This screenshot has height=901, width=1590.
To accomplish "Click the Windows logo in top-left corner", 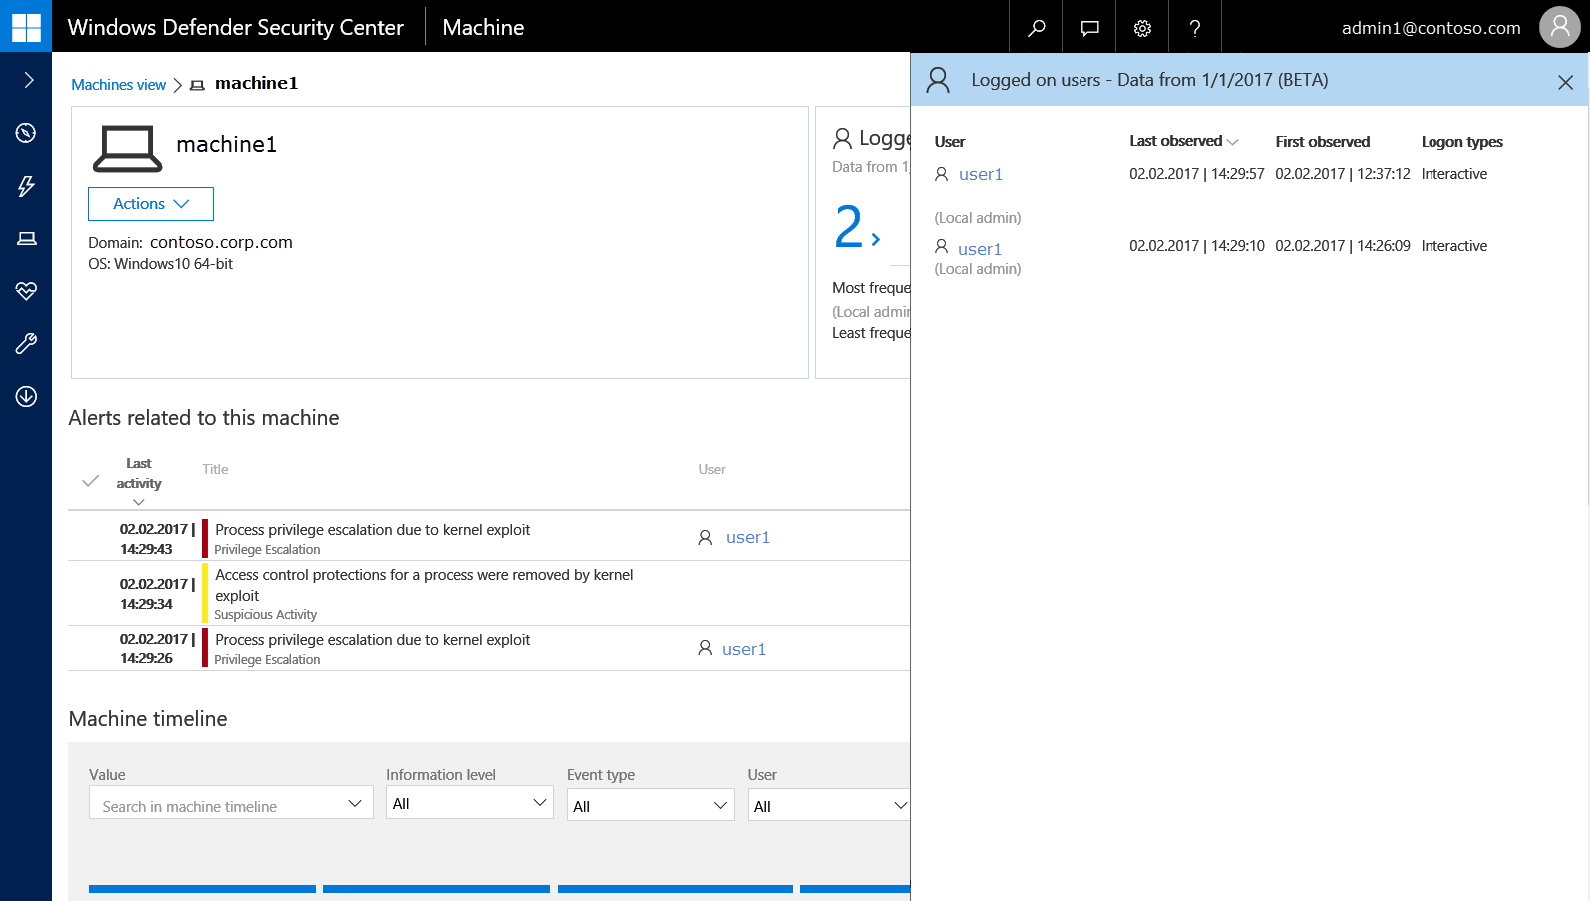I will 26,26.
